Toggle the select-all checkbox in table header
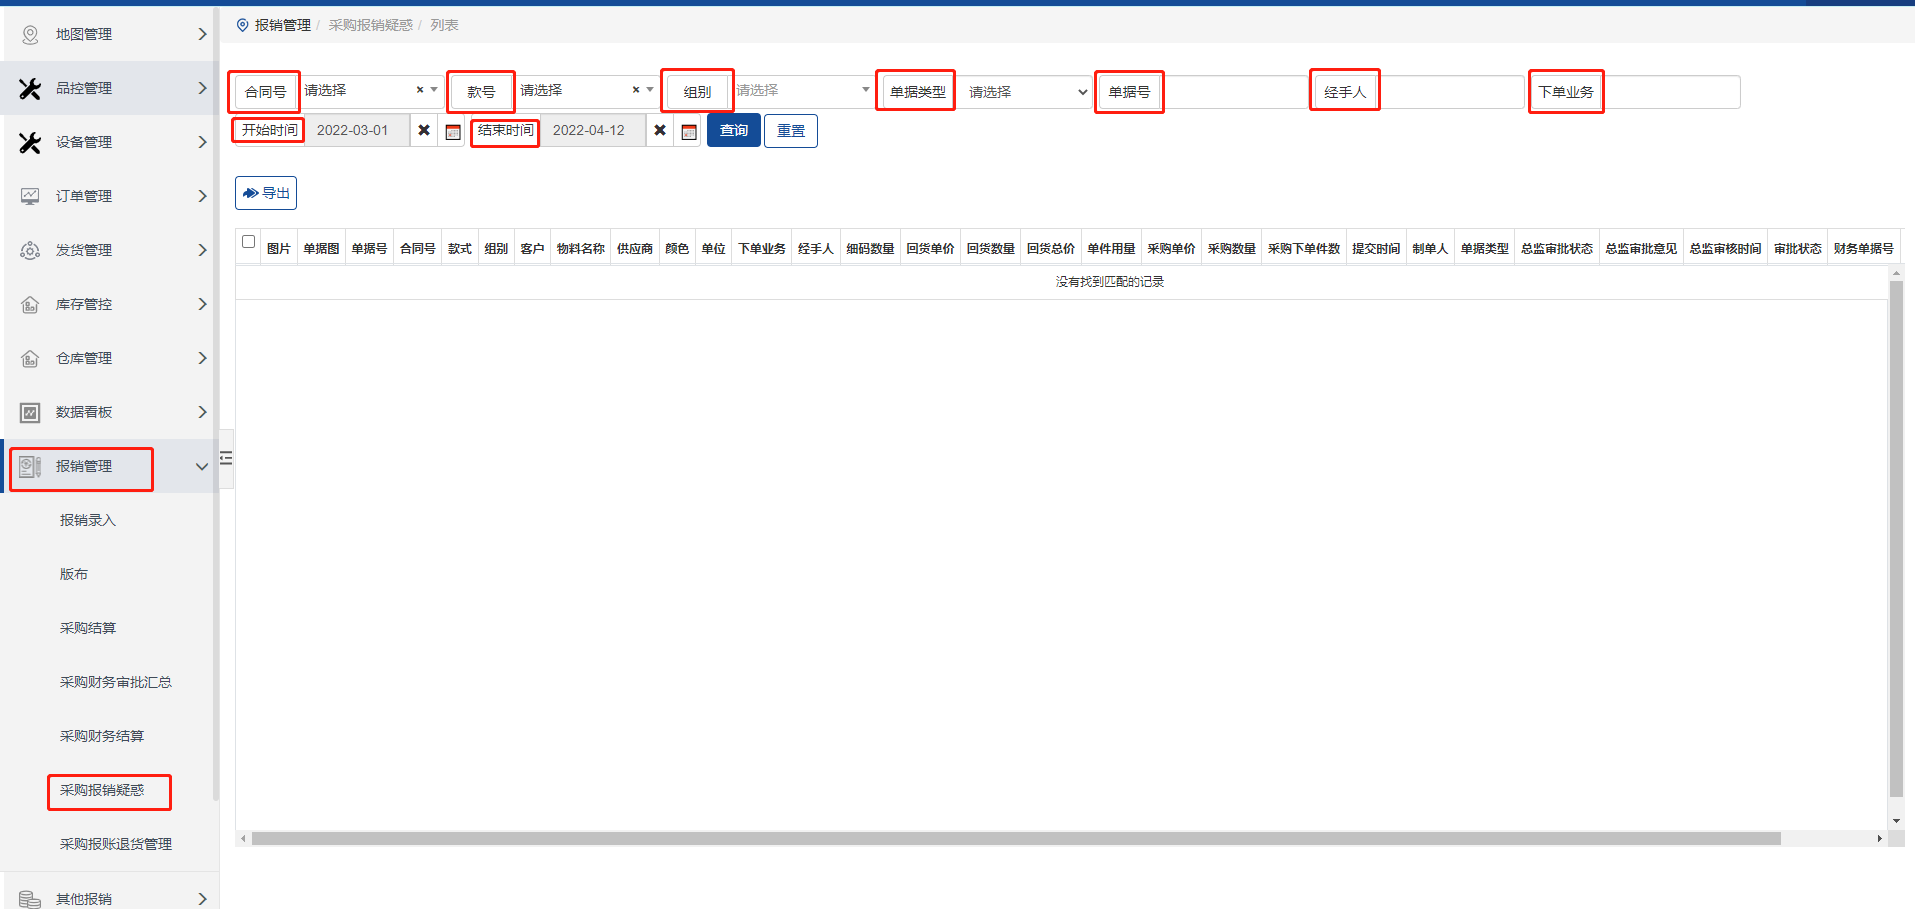The height and width of the screenshot is (909, 1915). tap(249, 242)
